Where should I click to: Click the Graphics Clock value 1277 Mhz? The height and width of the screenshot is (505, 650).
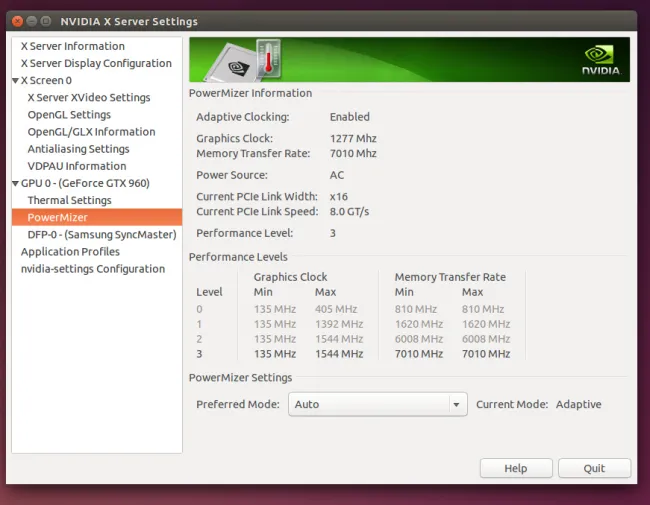(x=353, y=138)
